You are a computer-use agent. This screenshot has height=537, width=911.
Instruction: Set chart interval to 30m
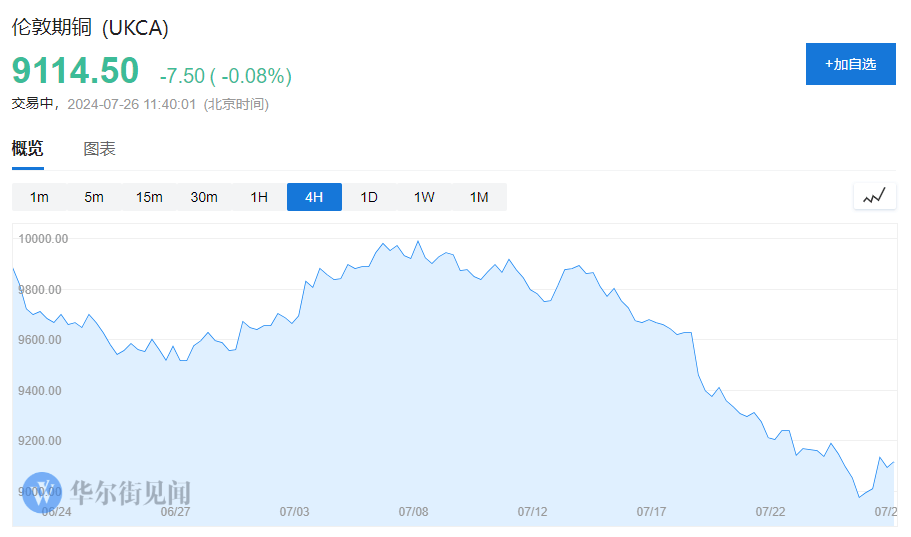tap(204, 197)
